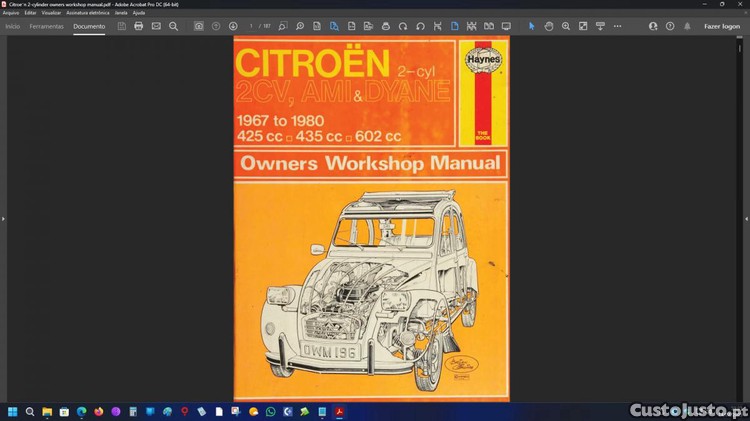Print the document using the printer icon
Screen dimensions: 750x421
tap(139, 26)
